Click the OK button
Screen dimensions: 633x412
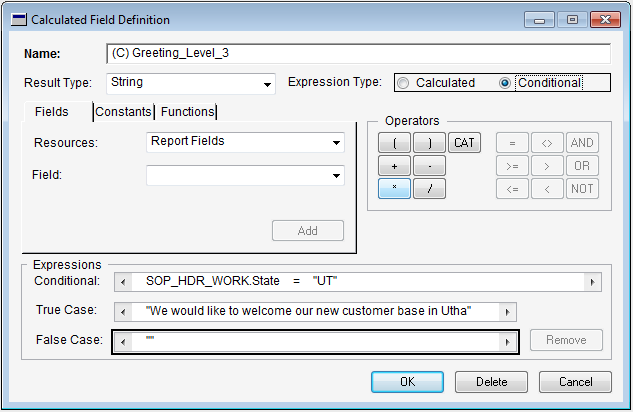pyautogui.click(x=407, y=382)
